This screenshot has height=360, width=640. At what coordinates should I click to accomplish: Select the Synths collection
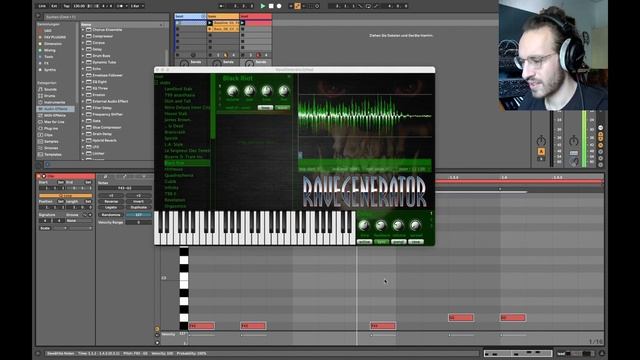coord(50,70)
